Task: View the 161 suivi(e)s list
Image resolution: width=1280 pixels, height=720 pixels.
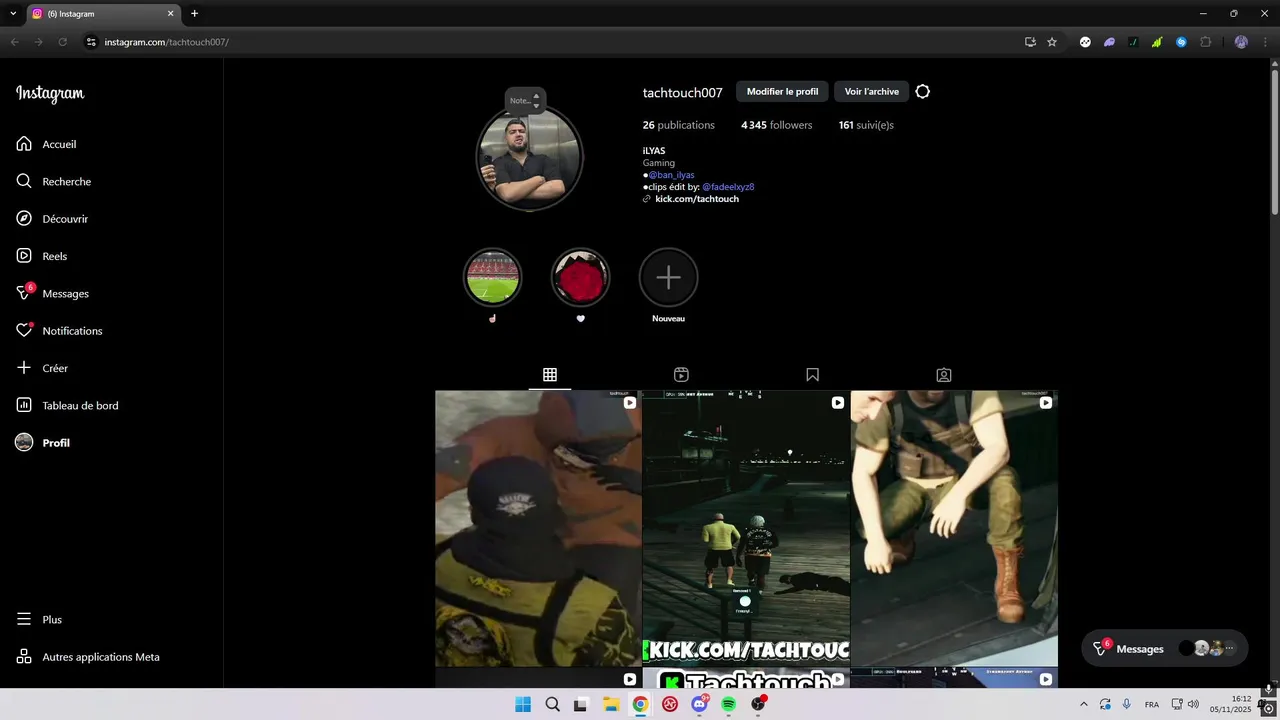Action: click(866, 125)
